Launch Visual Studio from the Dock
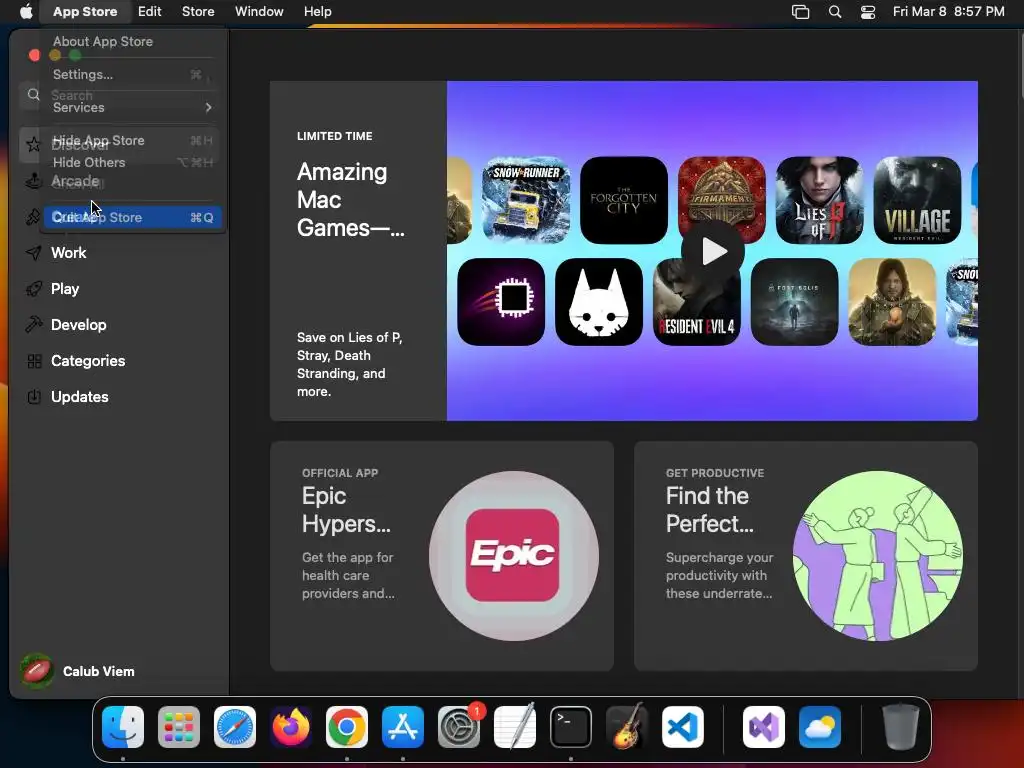 [x=764, y=727]
